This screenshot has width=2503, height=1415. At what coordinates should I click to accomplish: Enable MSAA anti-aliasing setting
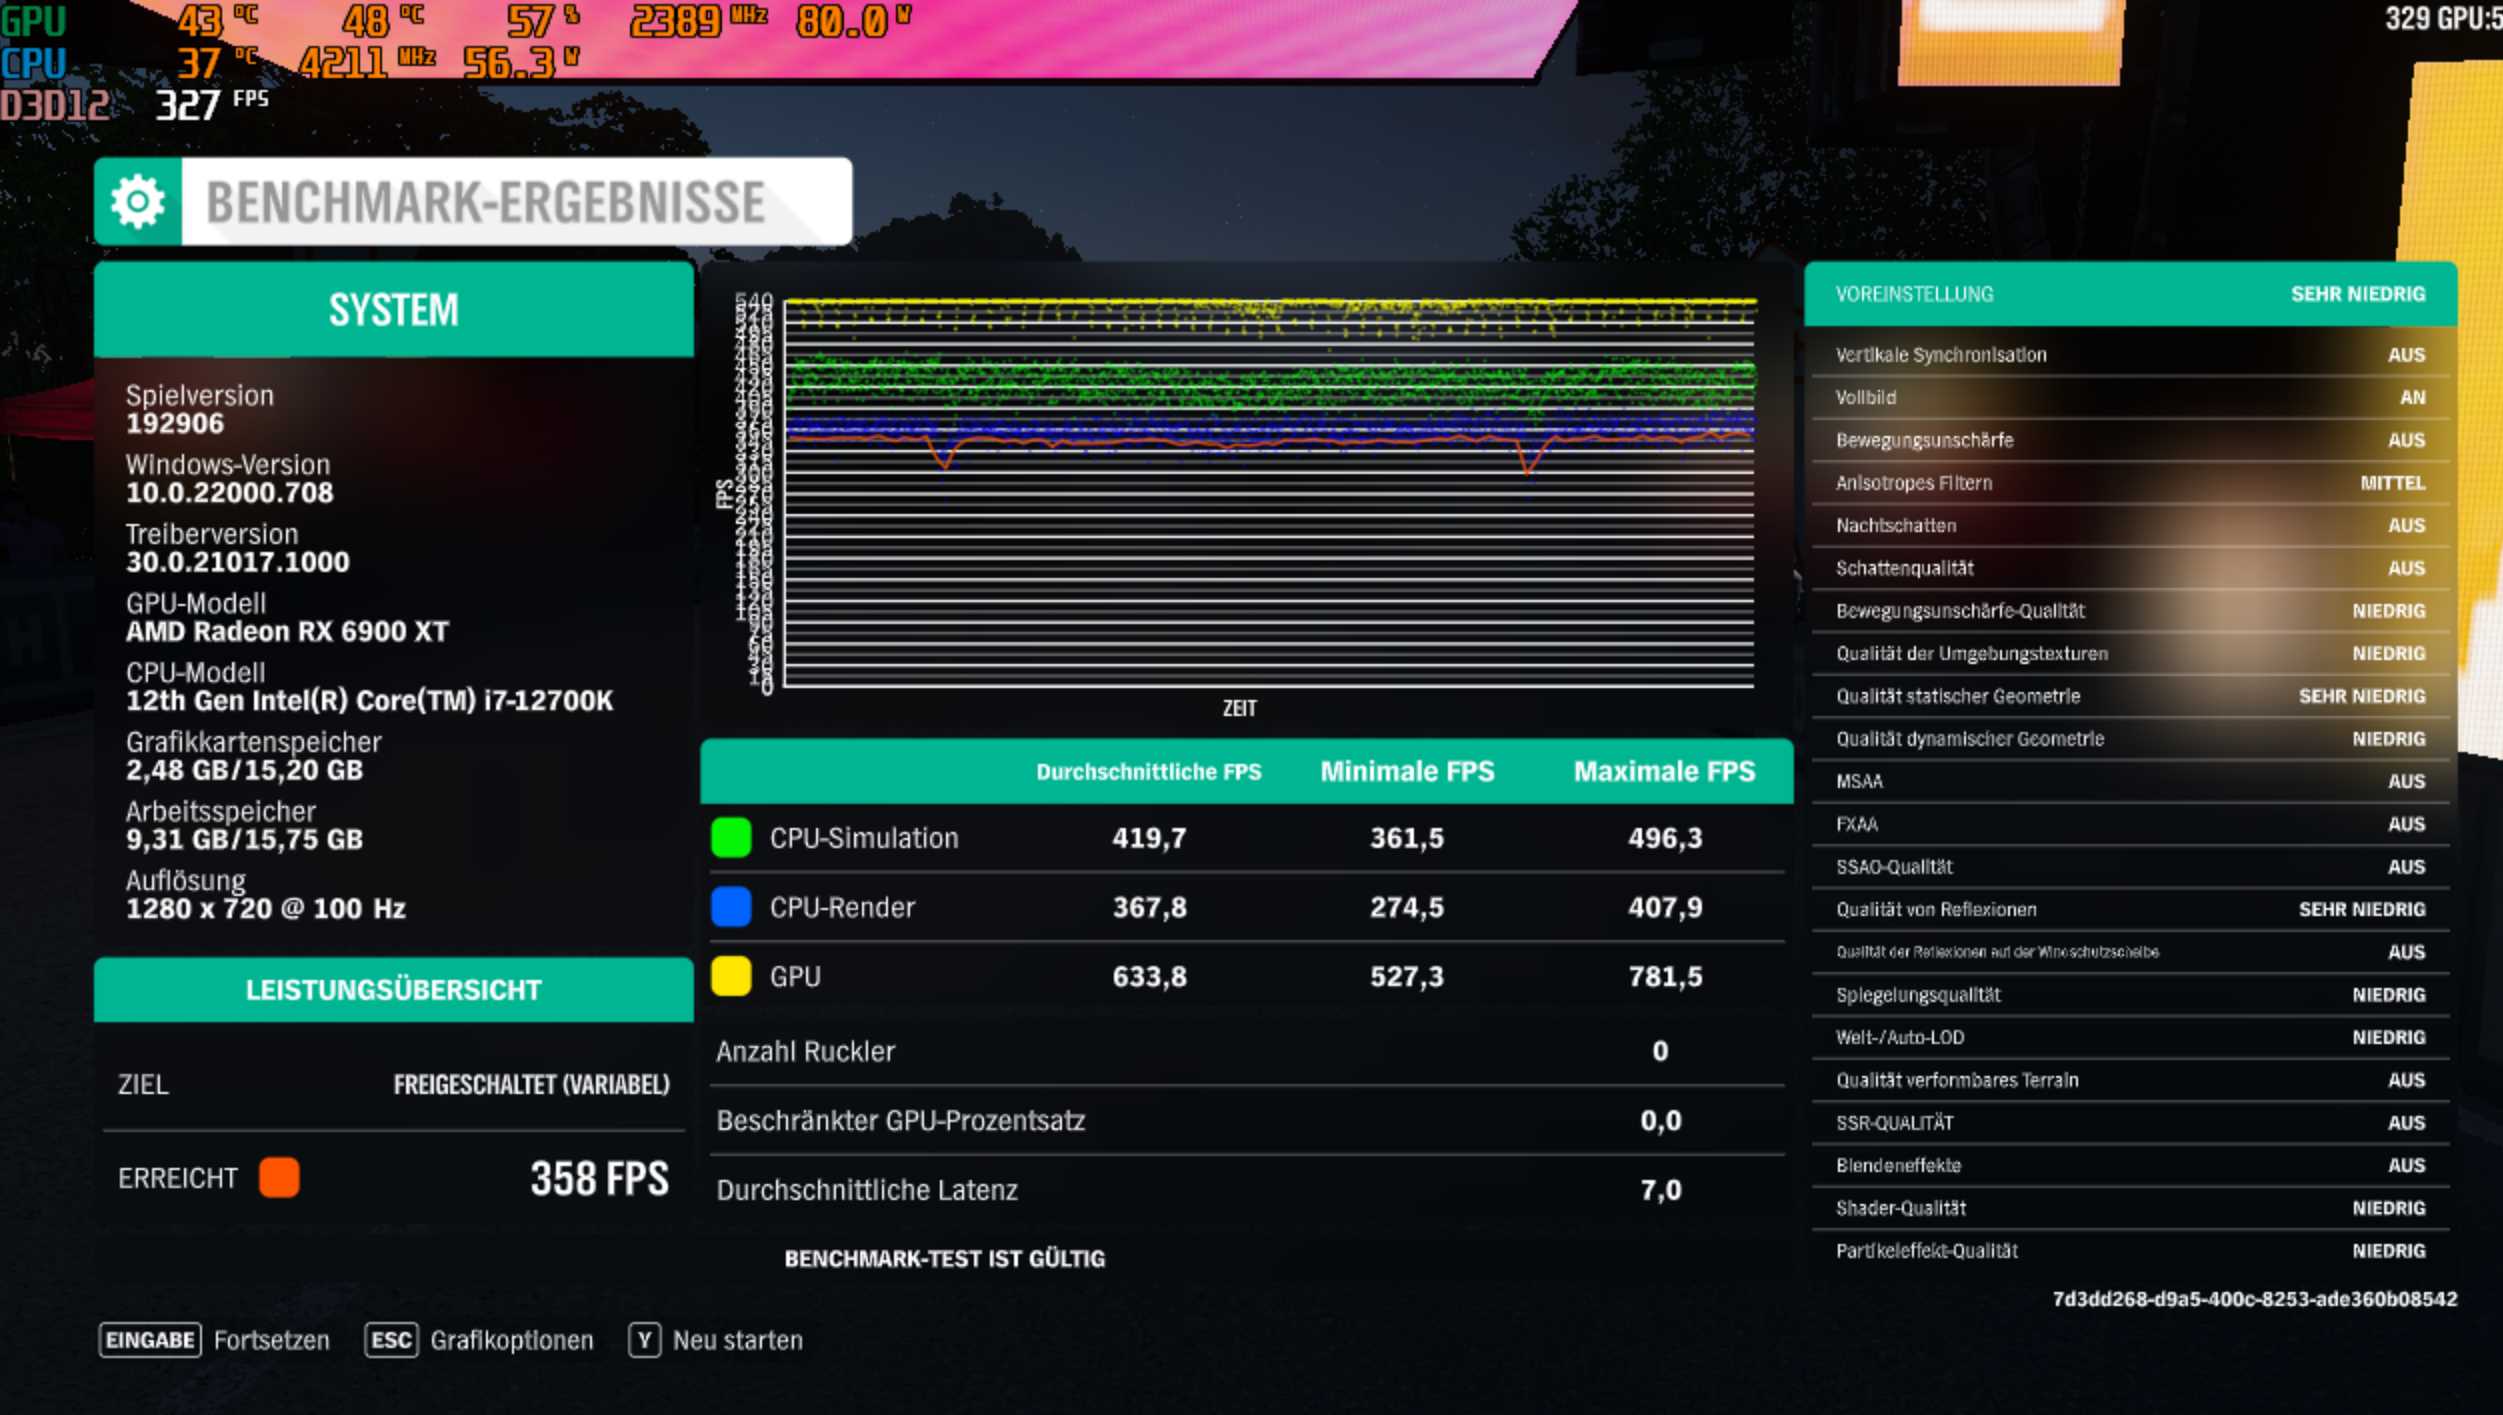(x=2130, y=781)
